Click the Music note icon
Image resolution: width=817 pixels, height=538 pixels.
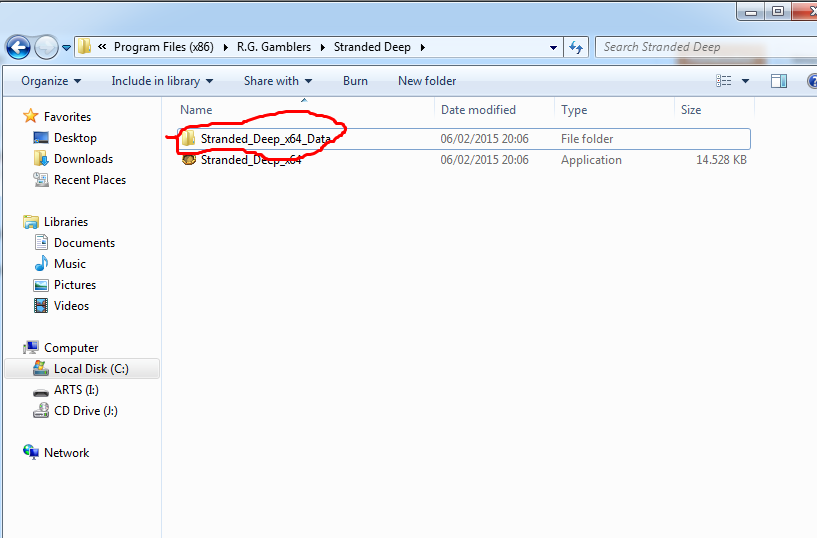coord(41,264)
